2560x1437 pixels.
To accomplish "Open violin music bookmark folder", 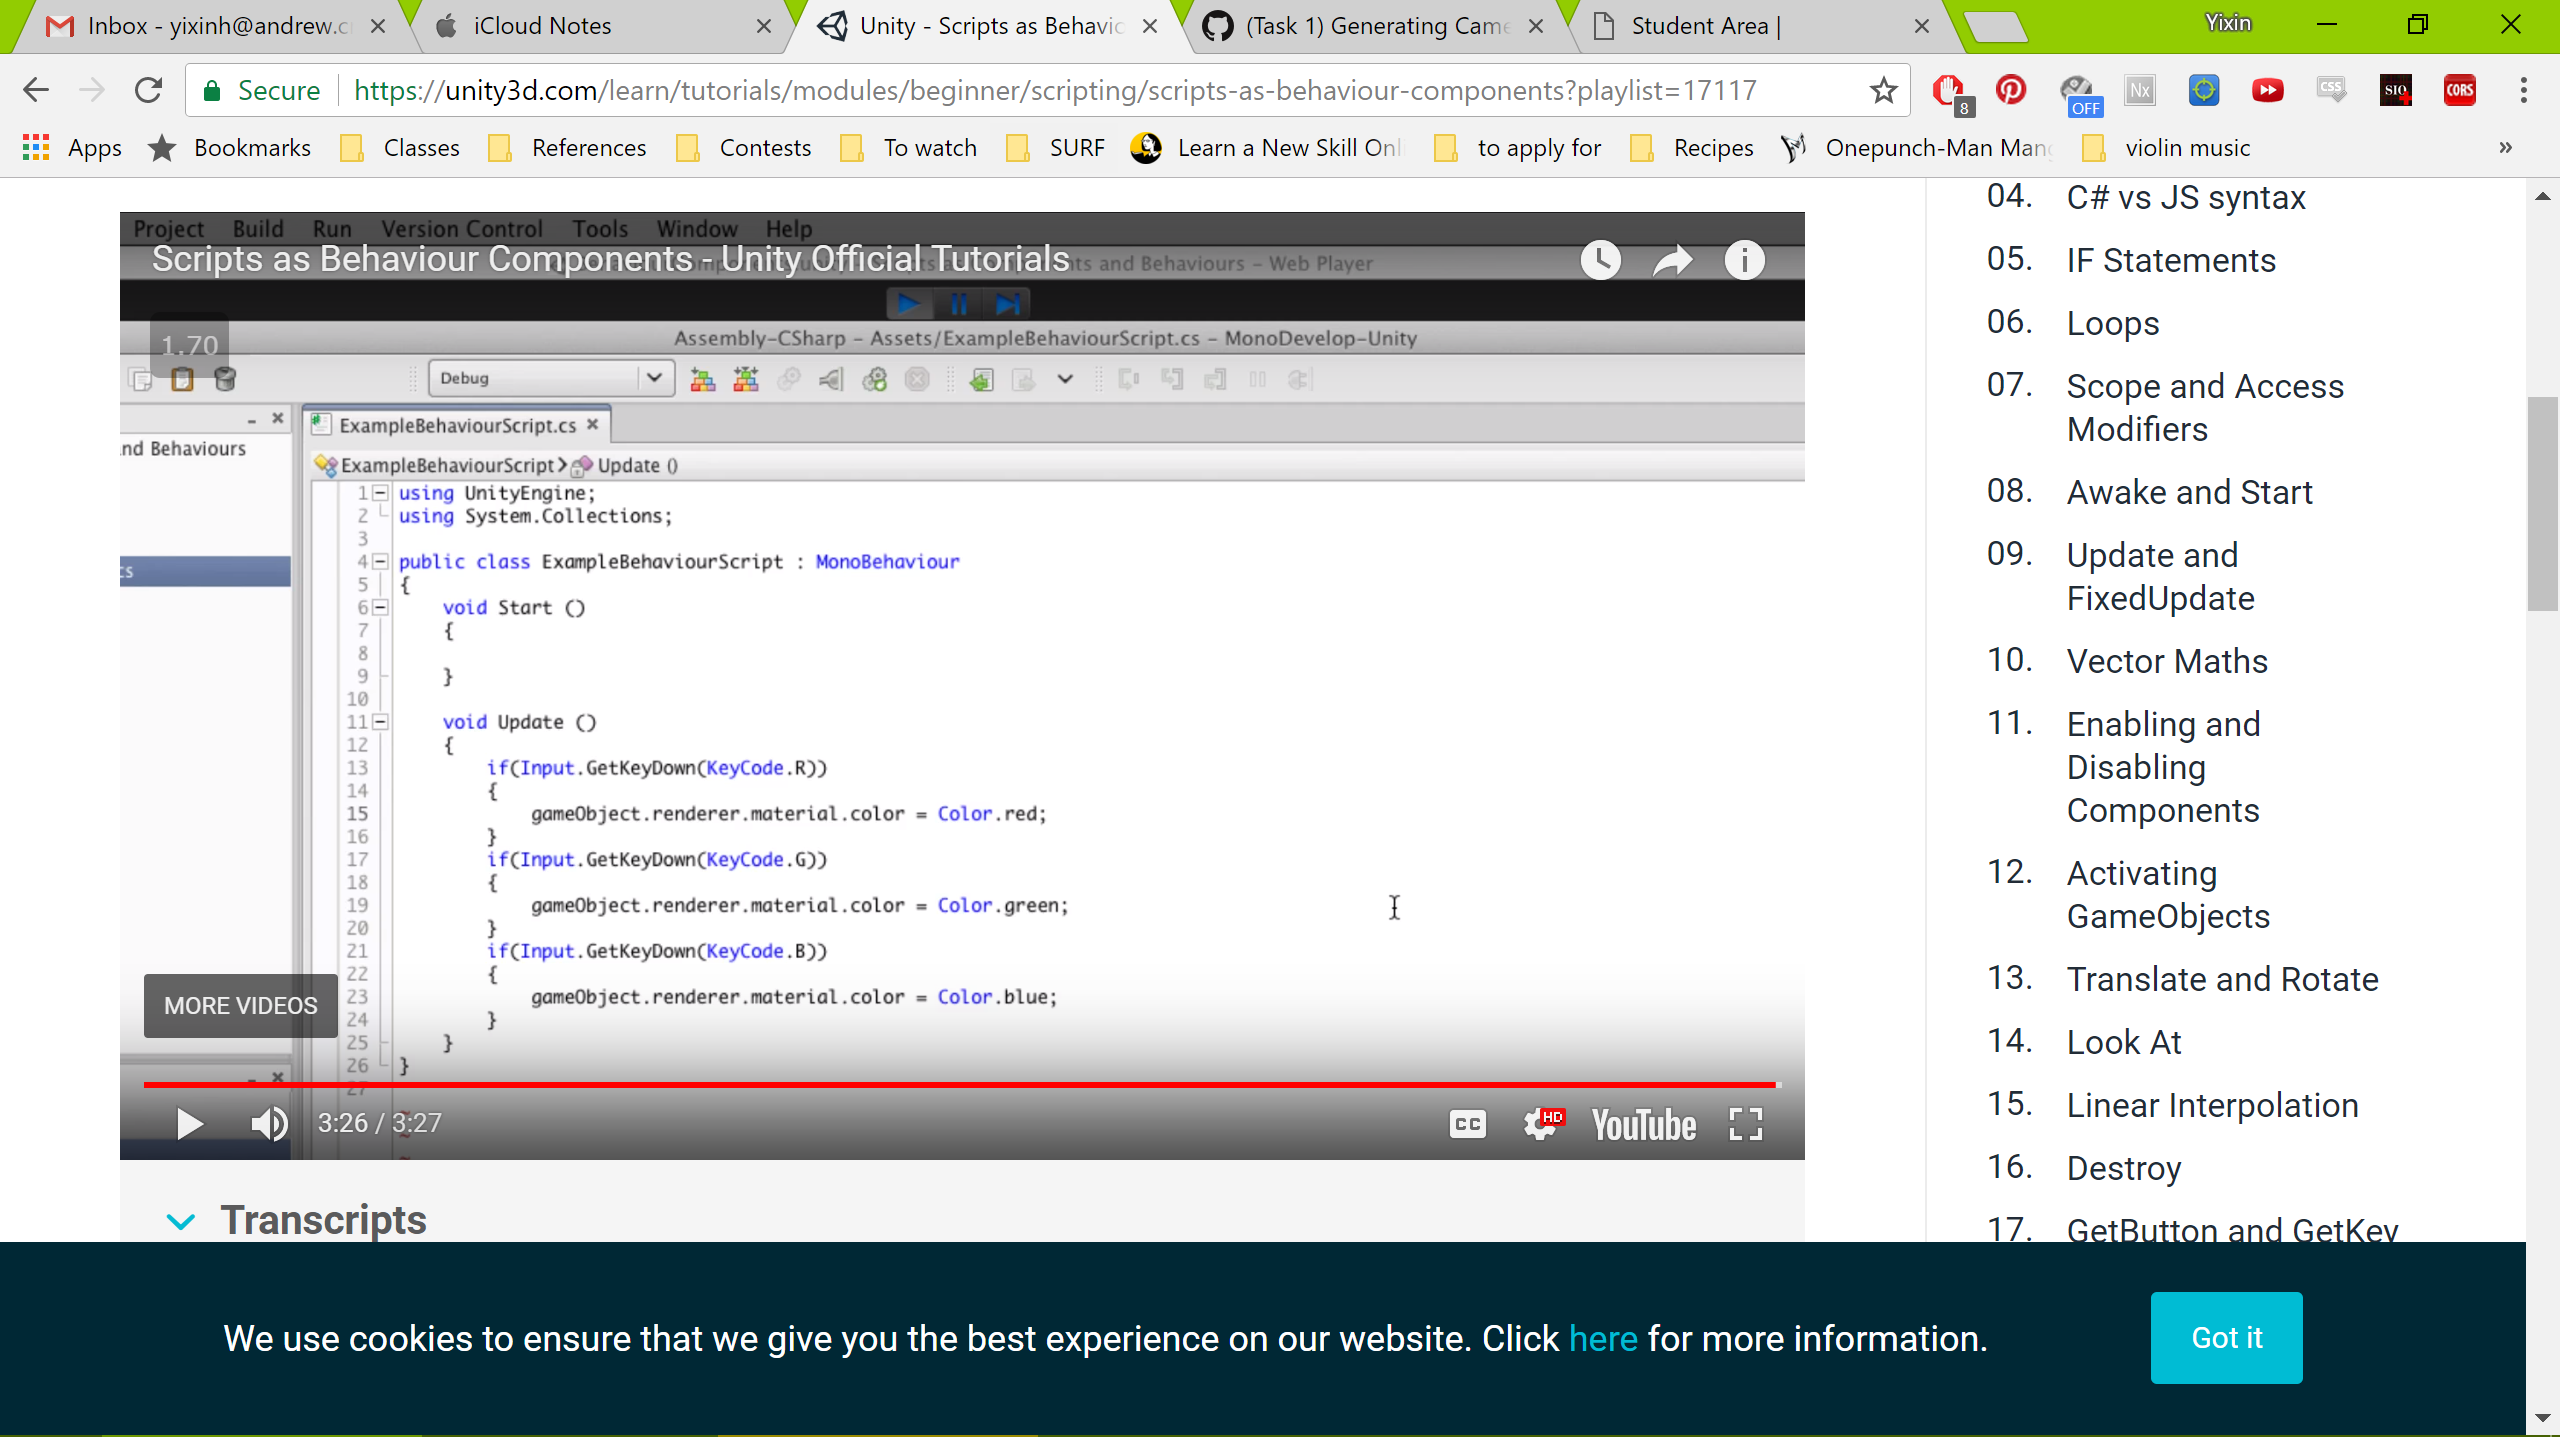I will click(2165, 148).
